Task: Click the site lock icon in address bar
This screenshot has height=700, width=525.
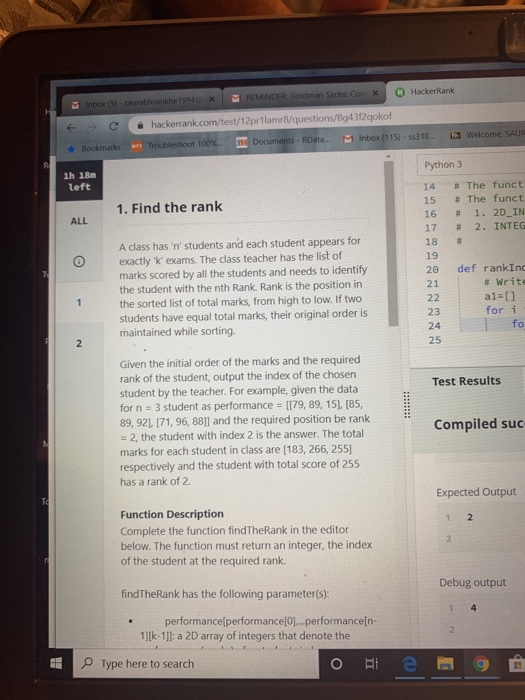Action: [x=140, y=125]
